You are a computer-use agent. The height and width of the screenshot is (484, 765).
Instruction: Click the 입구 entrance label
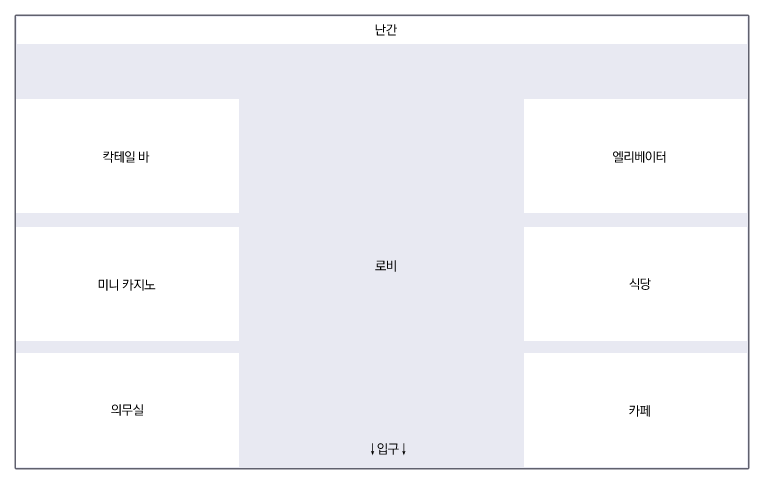(388, 449)
